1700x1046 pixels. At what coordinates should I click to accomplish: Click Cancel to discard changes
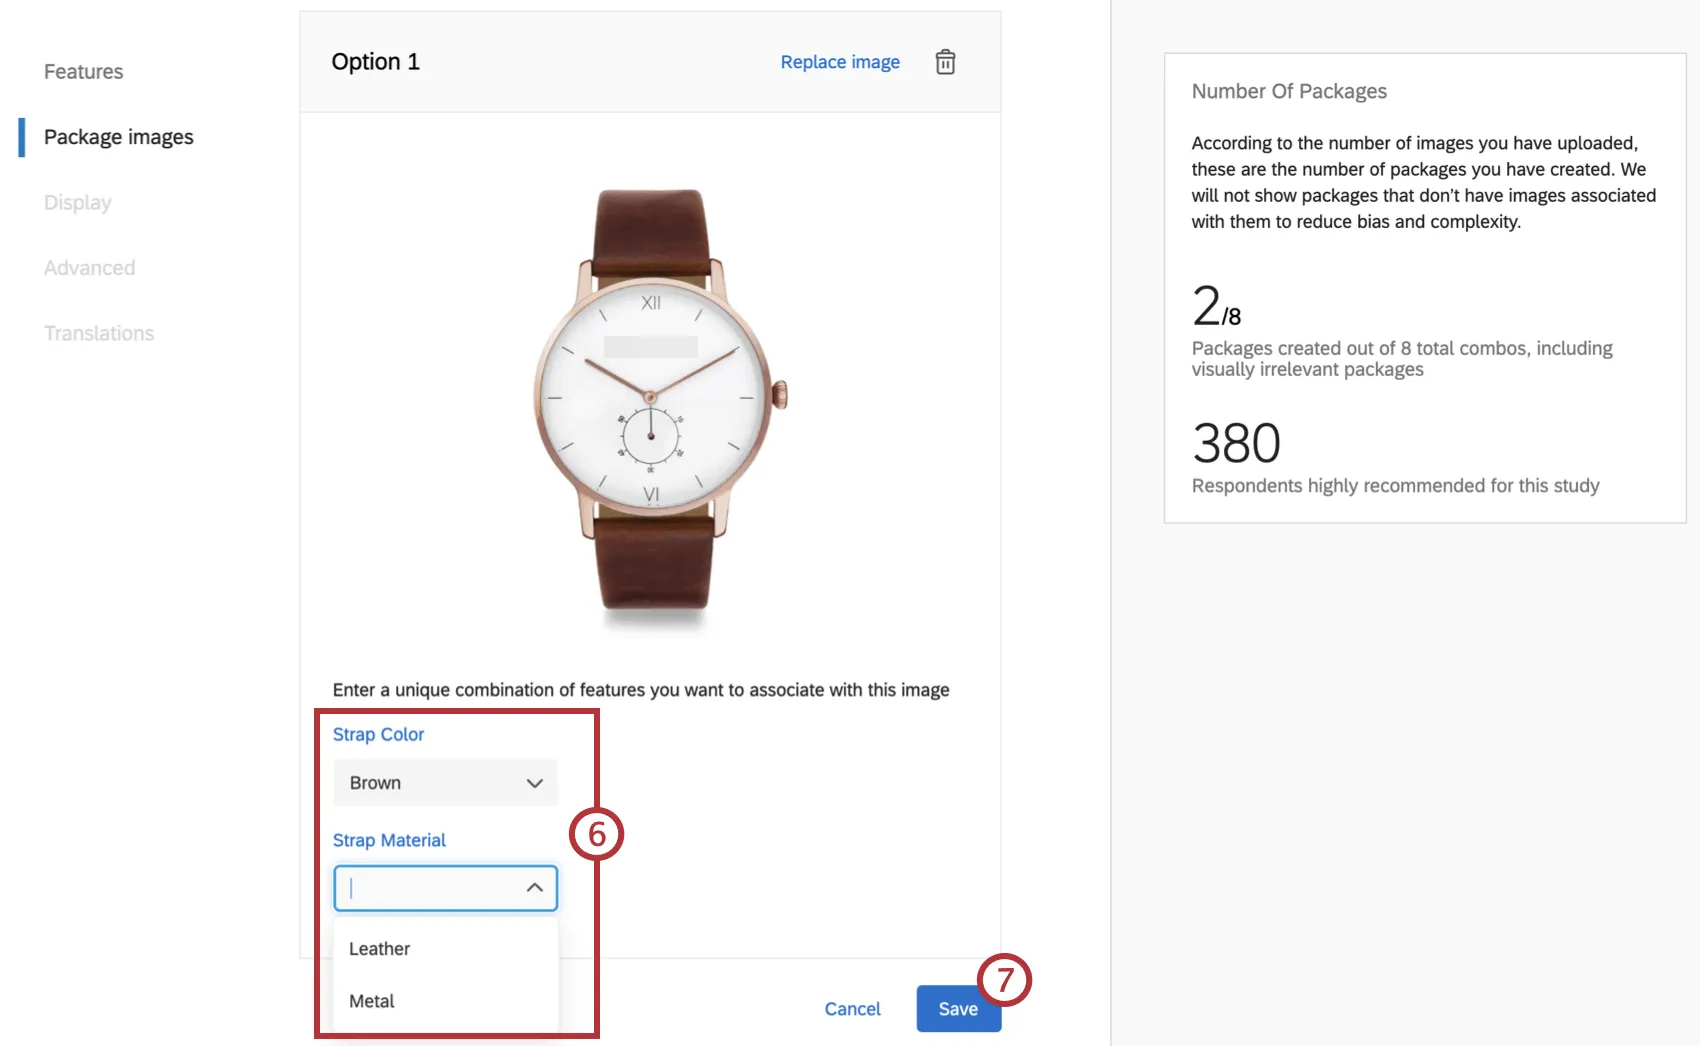click(851, 1008)
